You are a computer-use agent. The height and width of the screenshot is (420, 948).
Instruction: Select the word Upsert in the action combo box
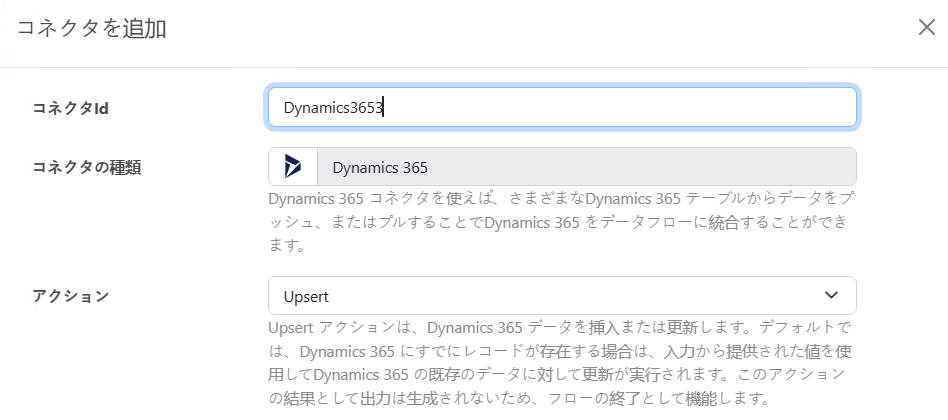(306, 296)
